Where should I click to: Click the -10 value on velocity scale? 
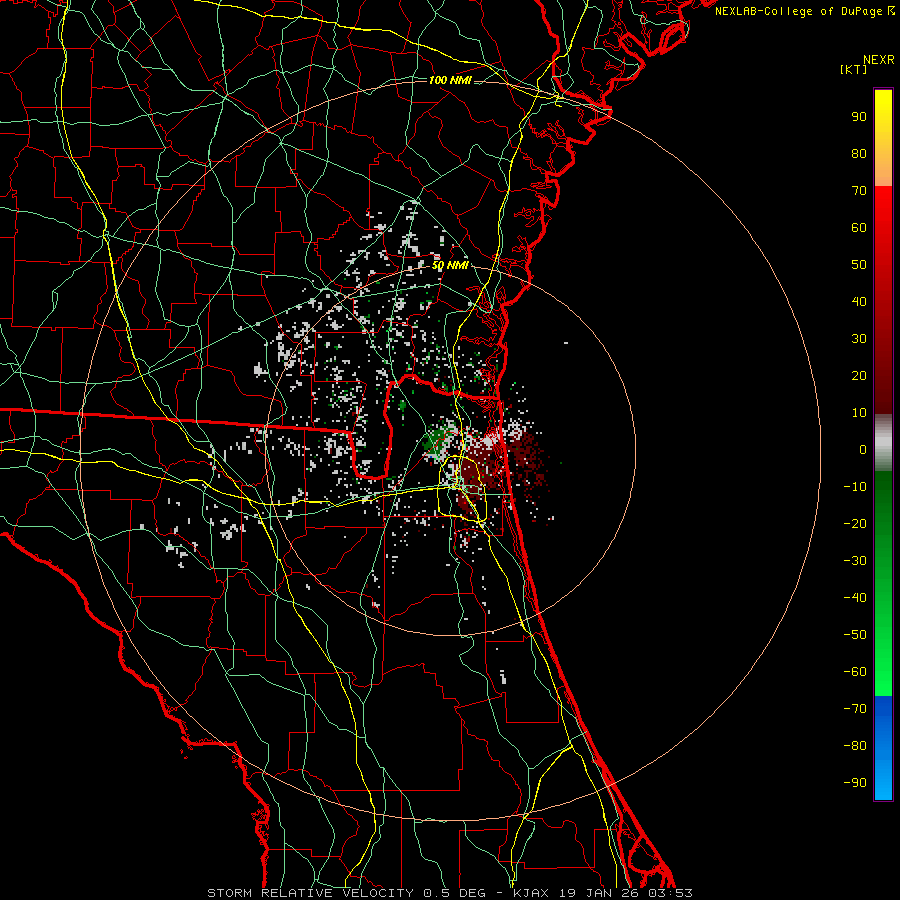855,487
